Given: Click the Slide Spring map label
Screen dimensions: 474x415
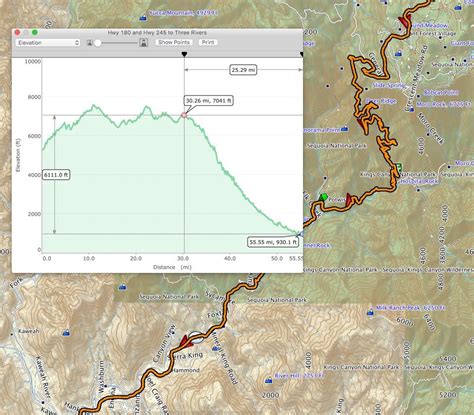Looking at the screenshot, I should point(388,85).
